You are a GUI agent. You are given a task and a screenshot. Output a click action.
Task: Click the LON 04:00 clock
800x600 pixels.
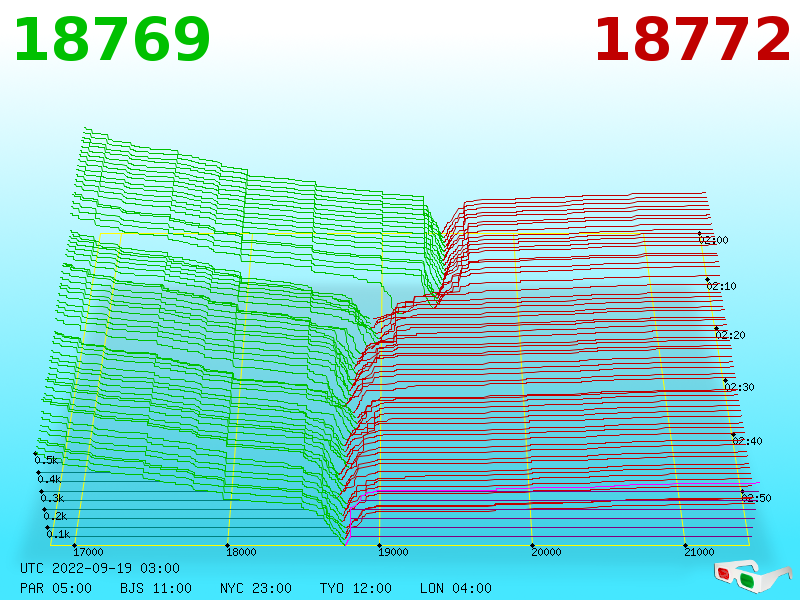tap(456, 588)
